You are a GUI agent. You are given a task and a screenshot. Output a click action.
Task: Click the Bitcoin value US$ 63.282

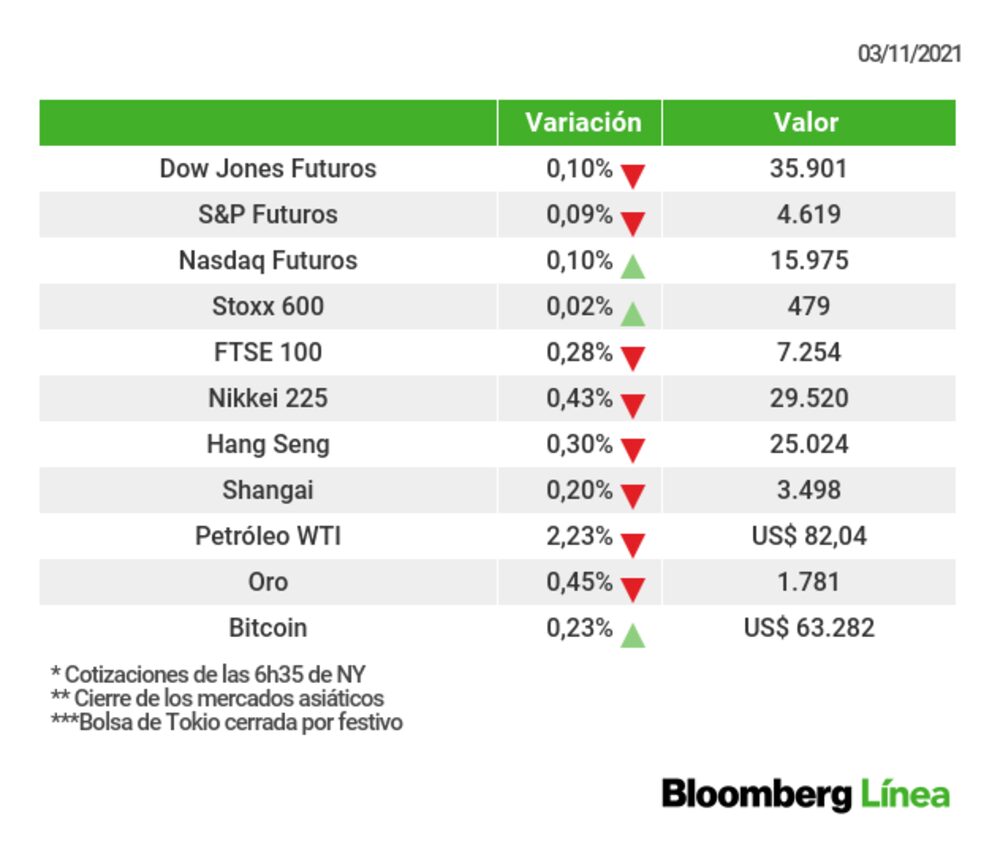[x=809, y=628]
